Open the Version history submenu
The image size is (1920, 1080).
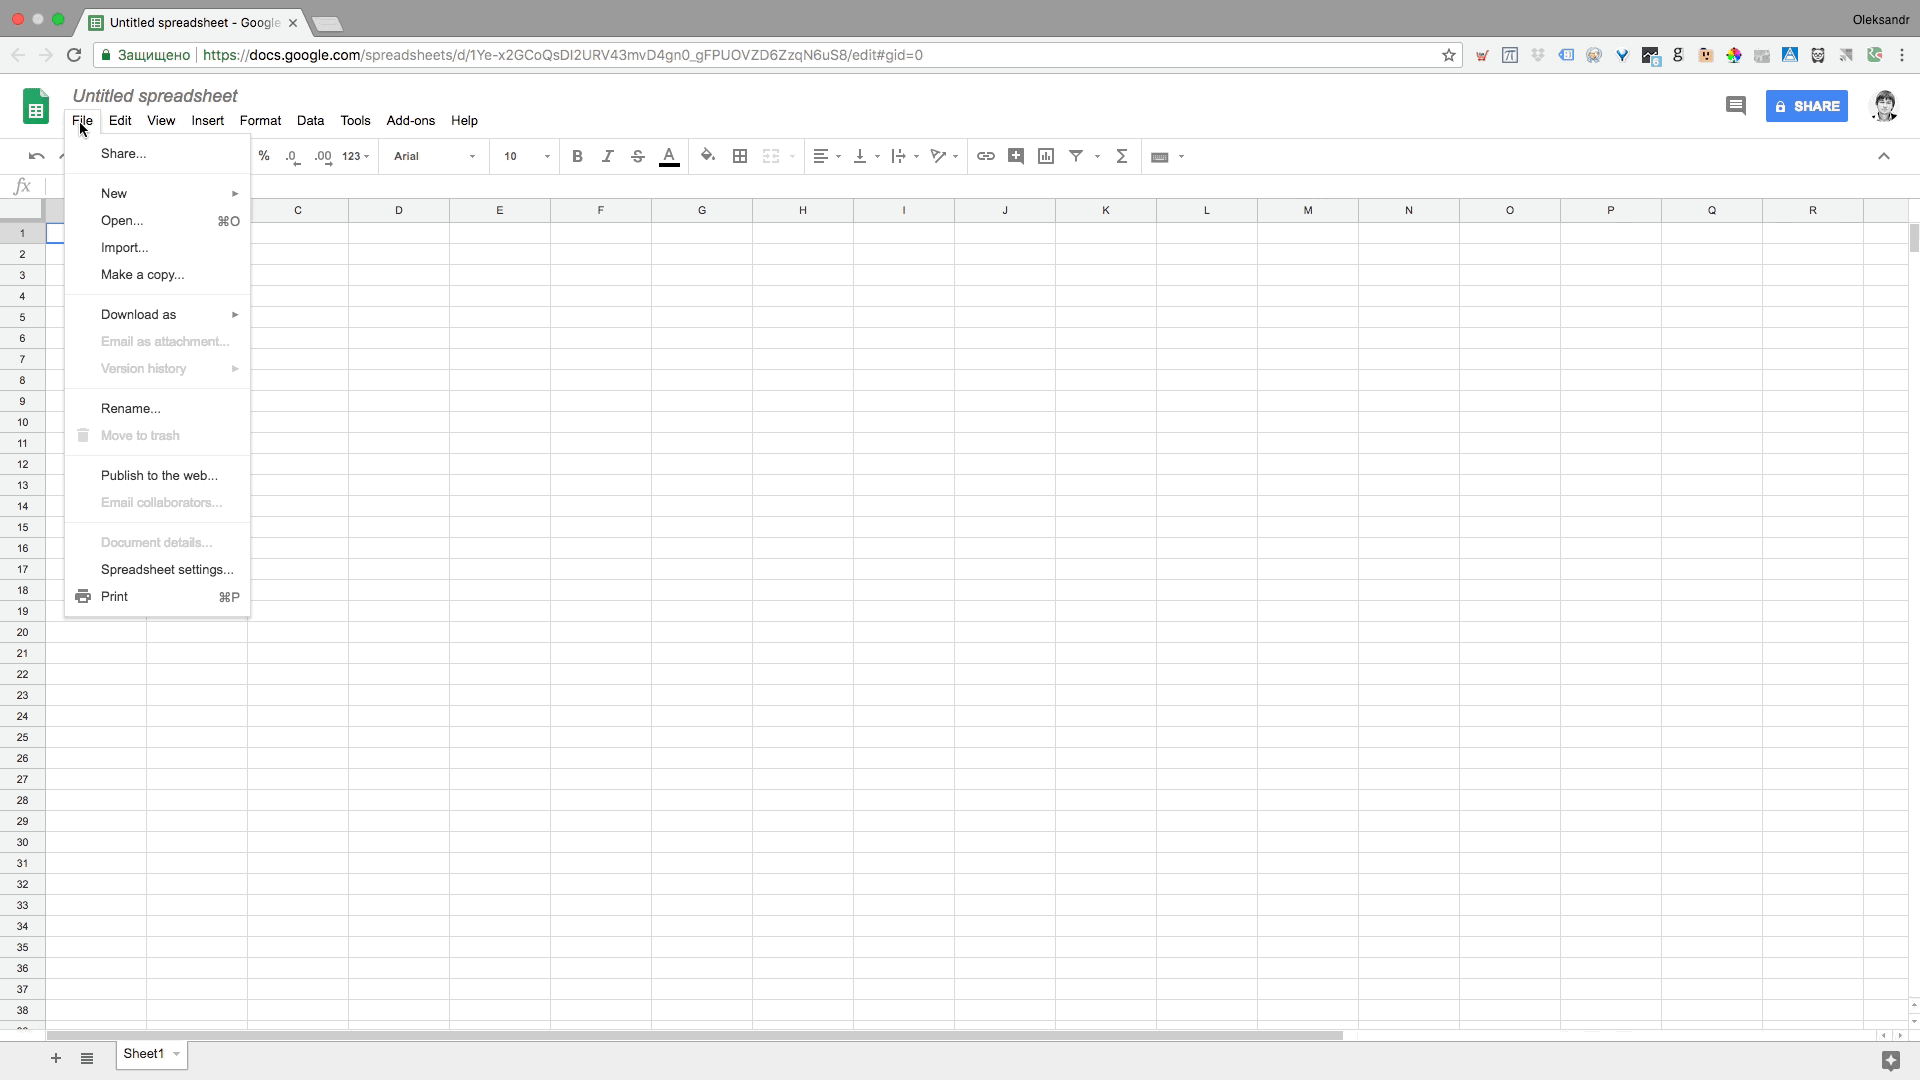click(142, 368)
